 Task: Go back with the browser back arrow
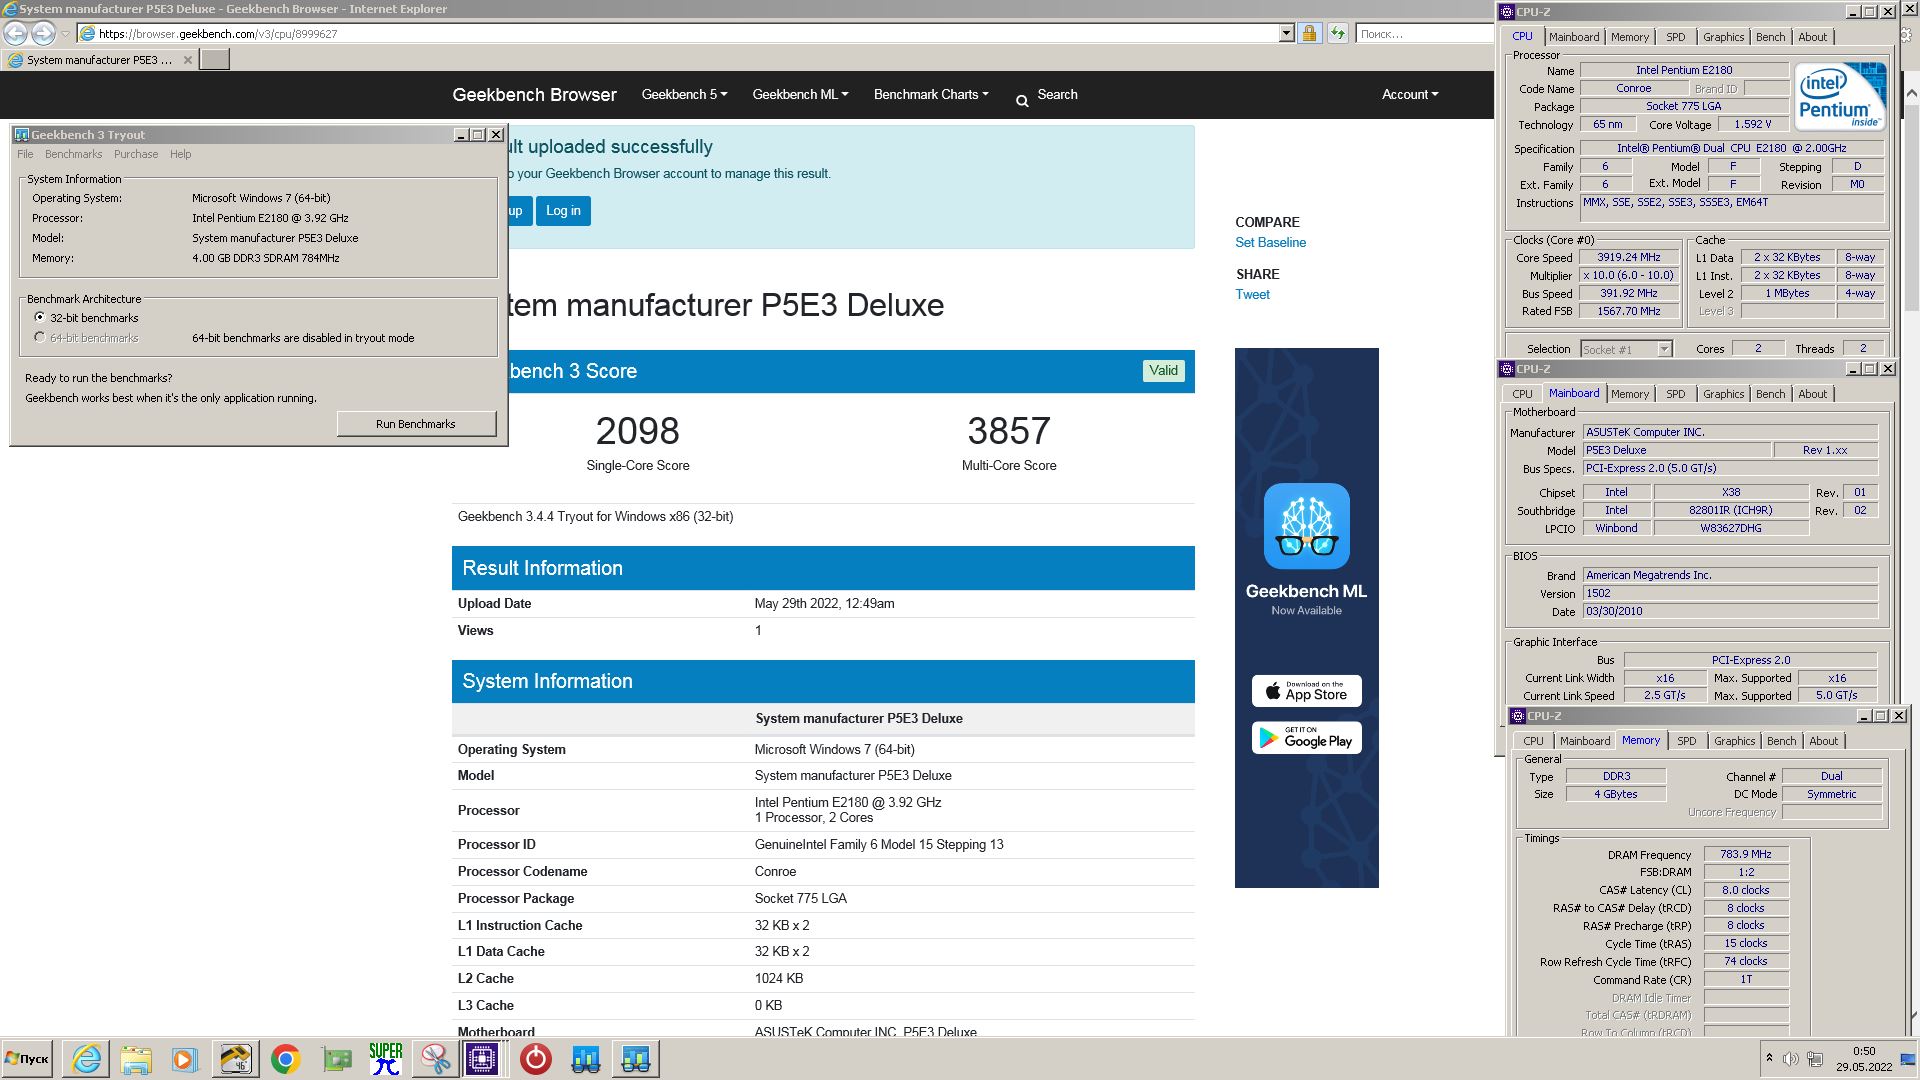point(15,33)
